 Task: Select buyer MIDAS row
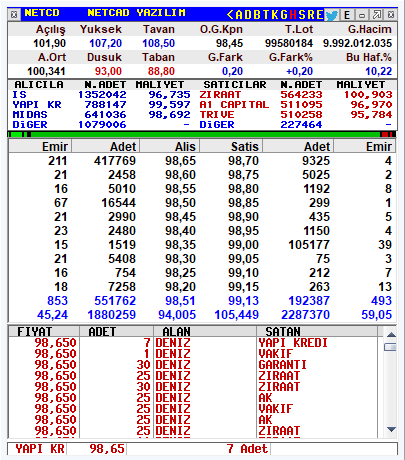pyautogui.click(x=101, y=115)
